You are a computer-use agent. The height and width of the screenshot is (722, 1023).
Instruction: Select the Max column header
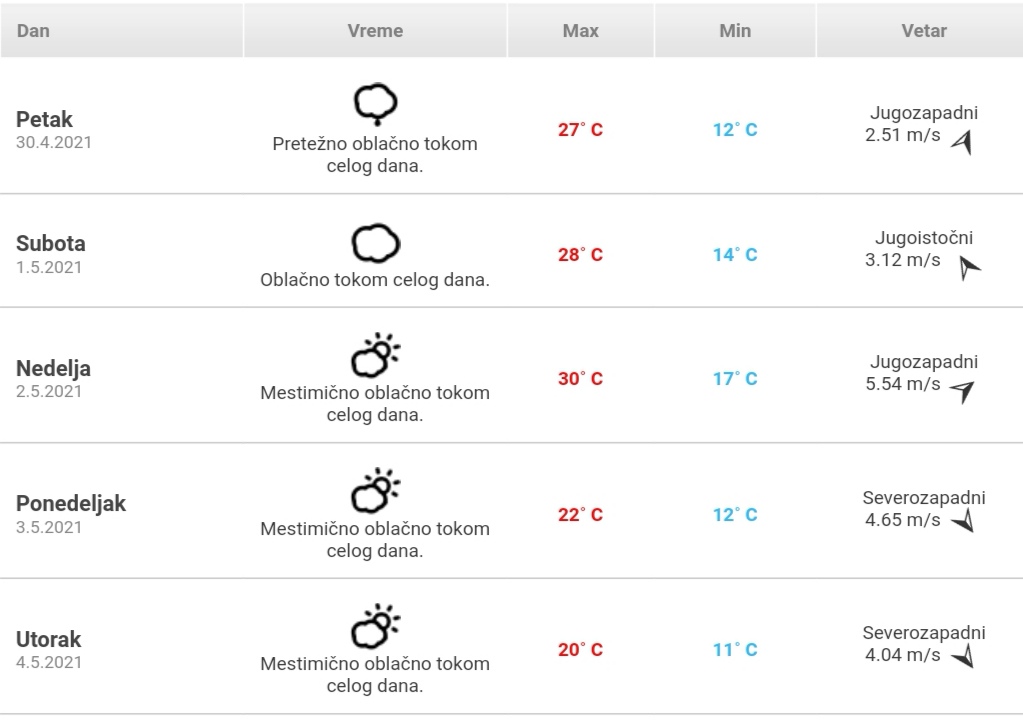(x=581, y=31)
